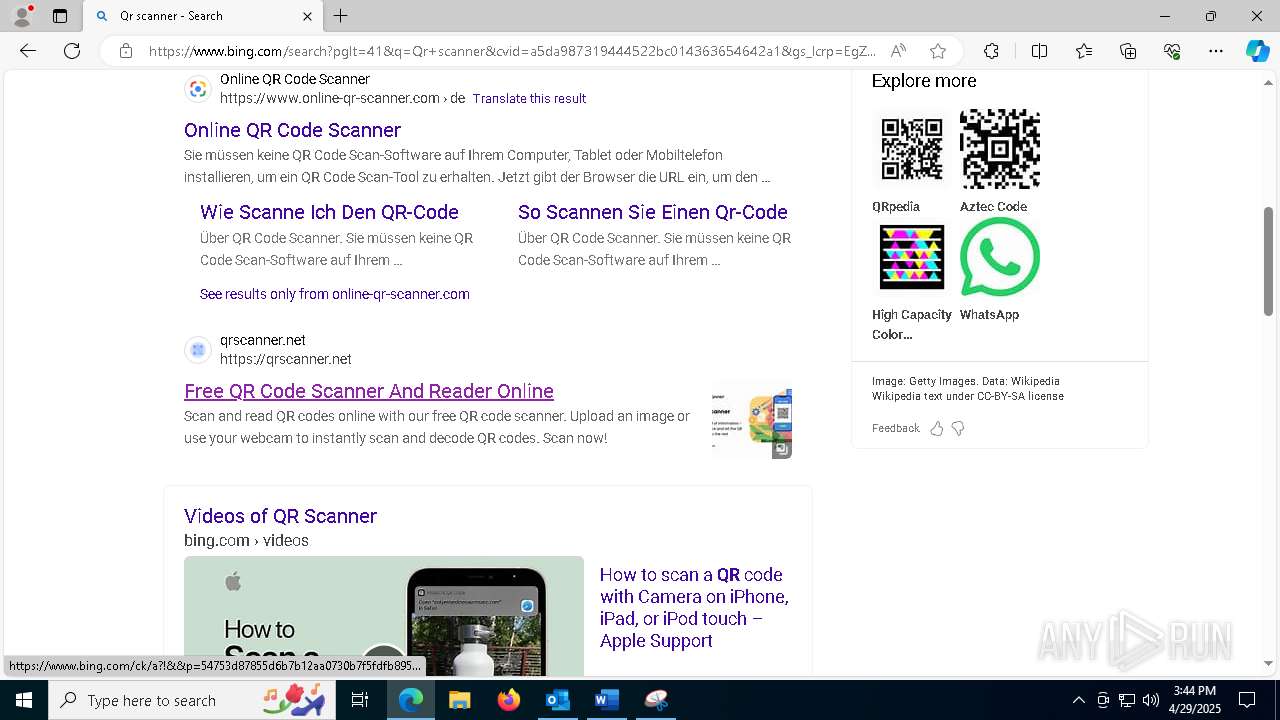Show hidden system tray icons
This screenshot has height=720, width=1280.
click(x=1078, y=700)
